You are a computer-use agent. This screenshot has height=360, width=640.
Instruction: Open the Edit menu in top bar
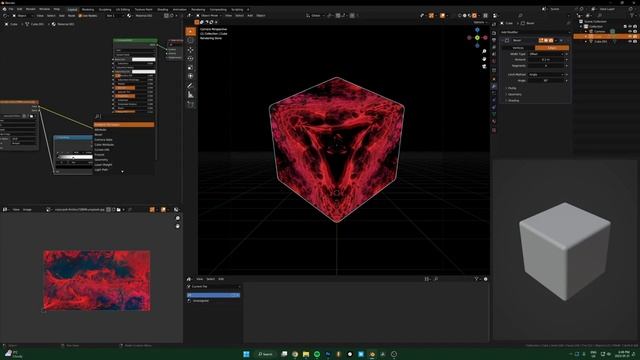(x=19, y=9)
